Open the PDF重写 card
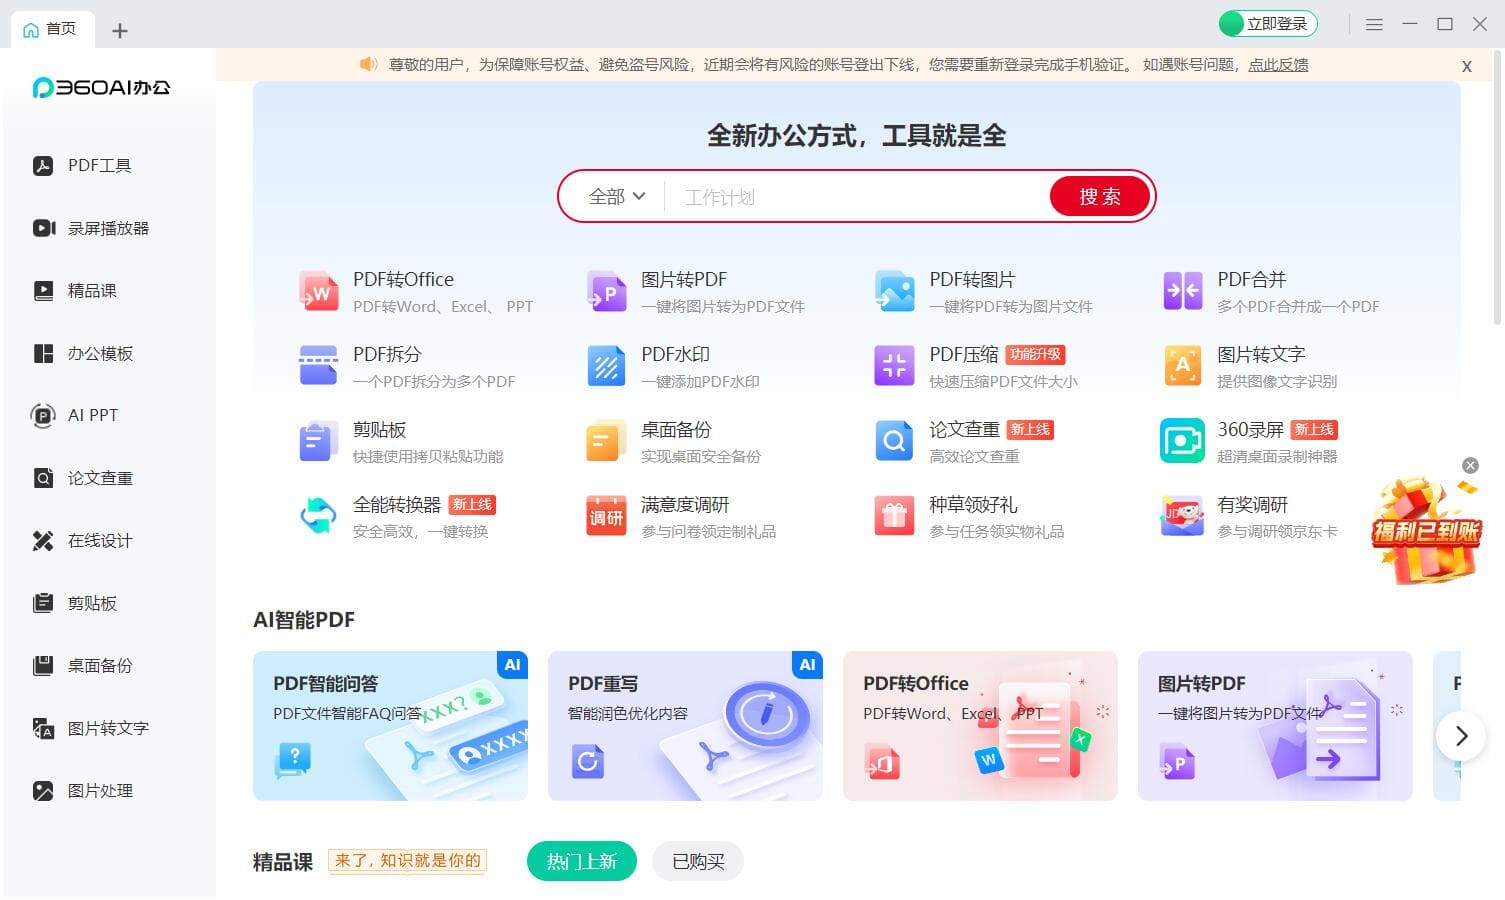Image resolution: width=1505 pixels, height=900 pixels. point(685,726)
